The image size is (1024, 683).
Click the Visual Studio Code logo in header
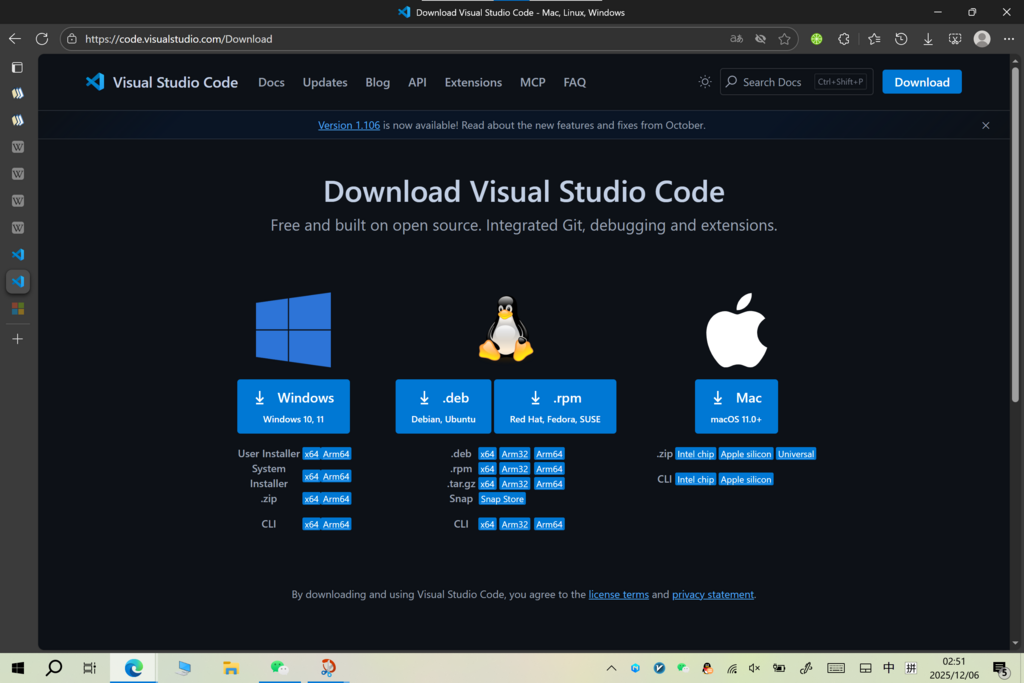click(95, 81)
